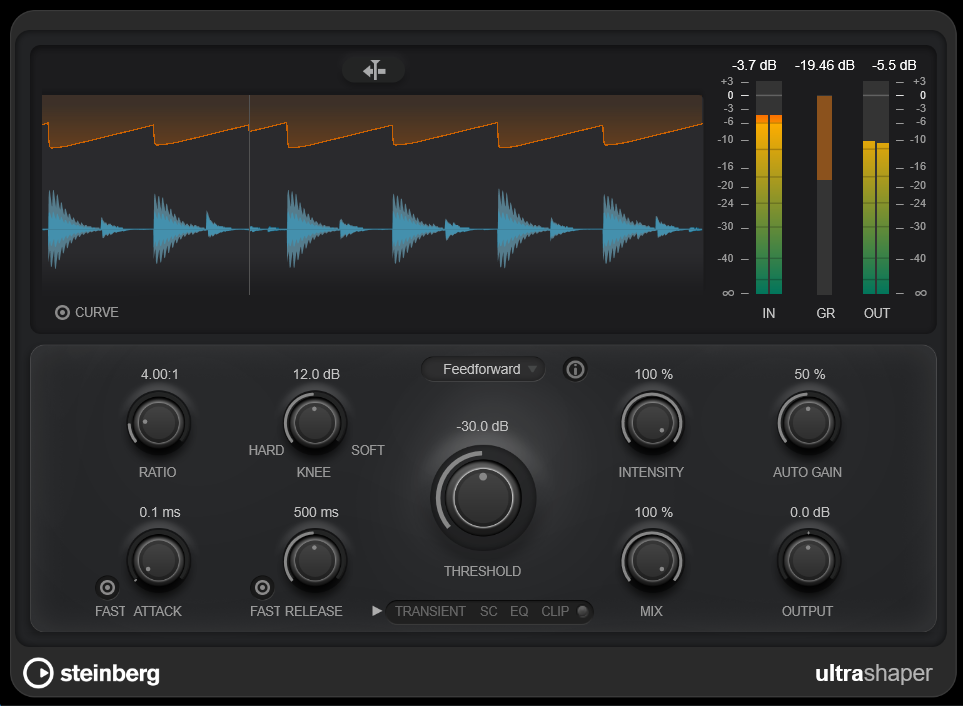The height and width of the screenshot is (706, 963).
Task: Open the SC tab
Action: (x=488, y=611)
